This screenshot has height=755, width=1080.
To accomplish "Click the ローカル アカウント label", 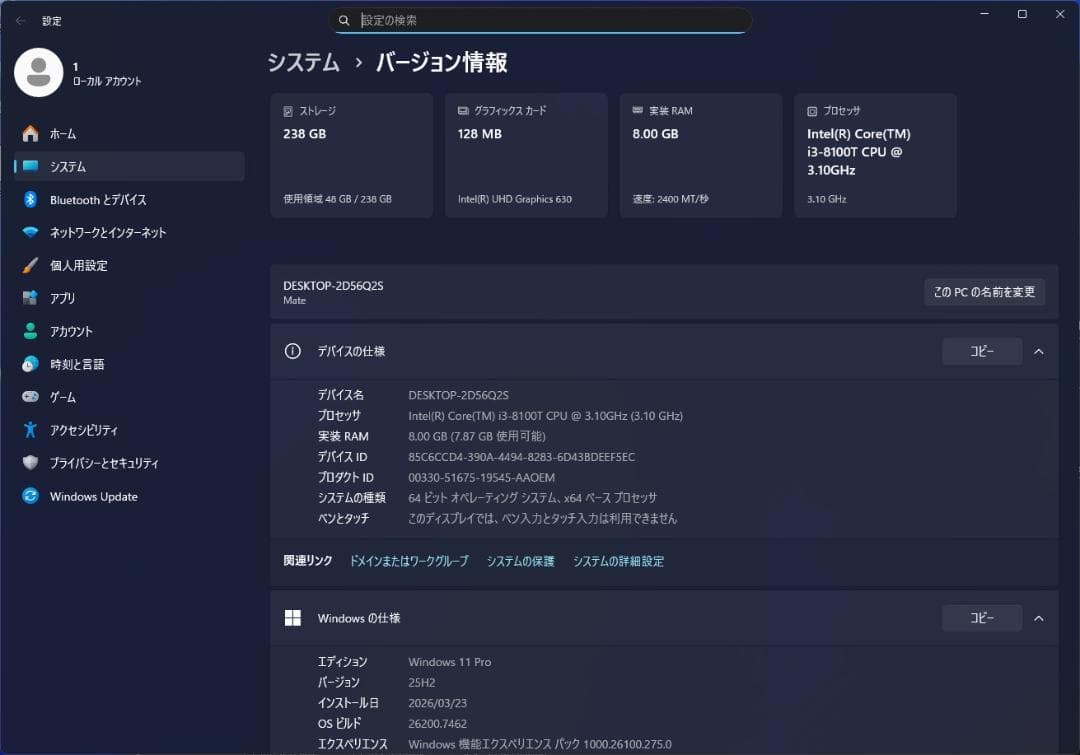I will [x=107, y=81].
